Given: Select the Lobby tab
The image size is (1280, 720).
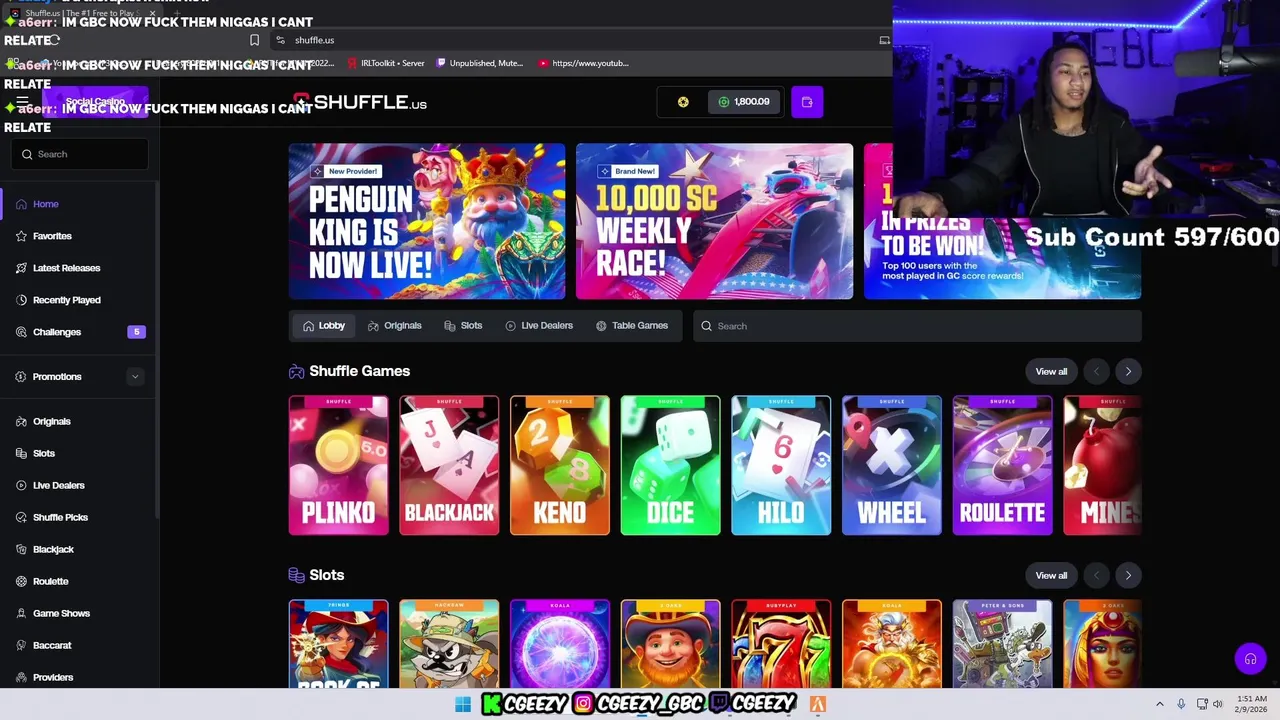Looking at the screenshot, I should [x=324, y=326].
